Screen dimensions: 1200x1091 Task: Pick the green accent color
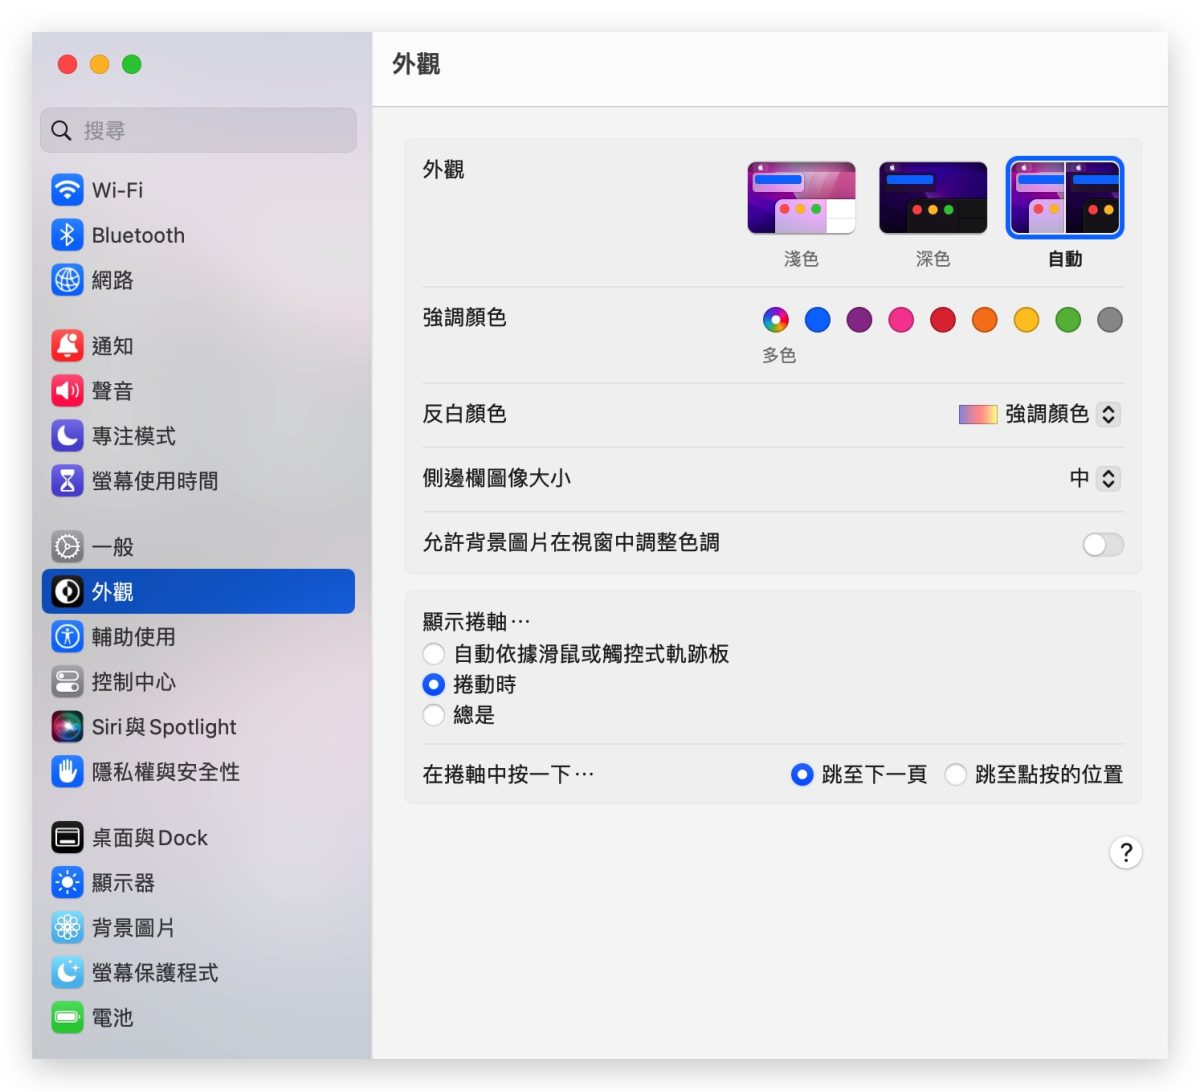[x=1068, y=320]
